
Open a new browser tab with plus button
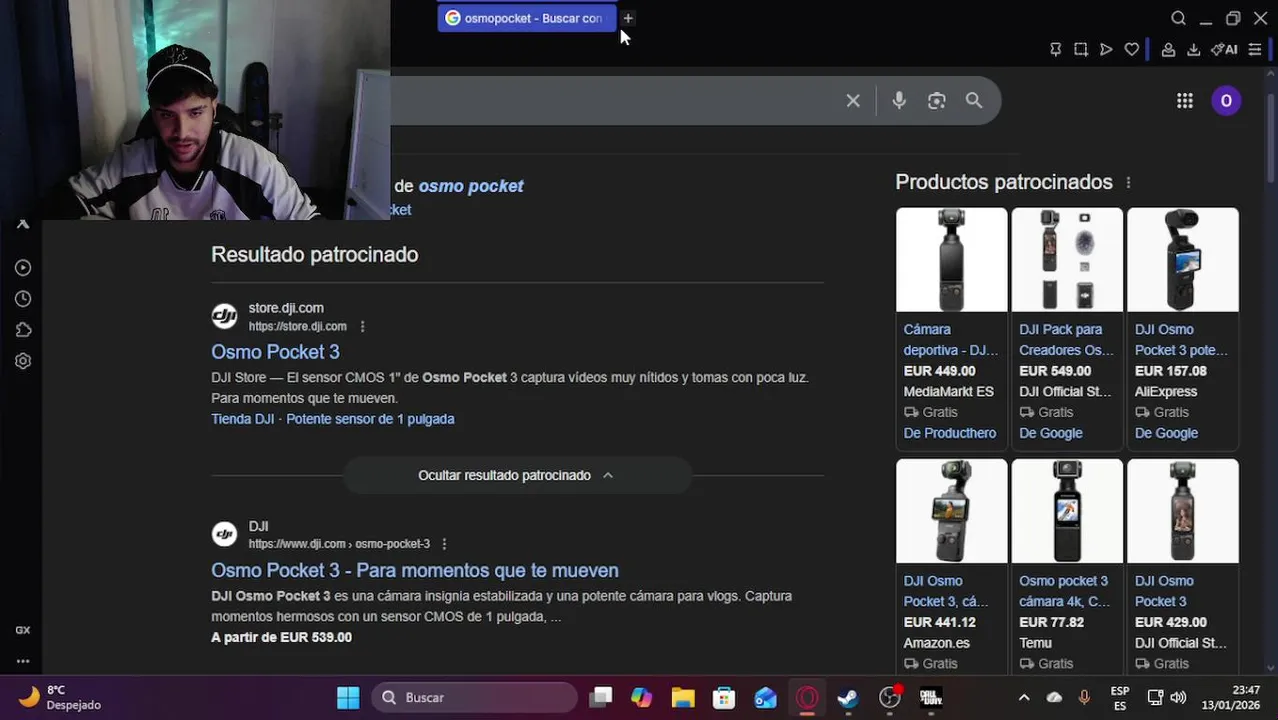pos(628,18)
